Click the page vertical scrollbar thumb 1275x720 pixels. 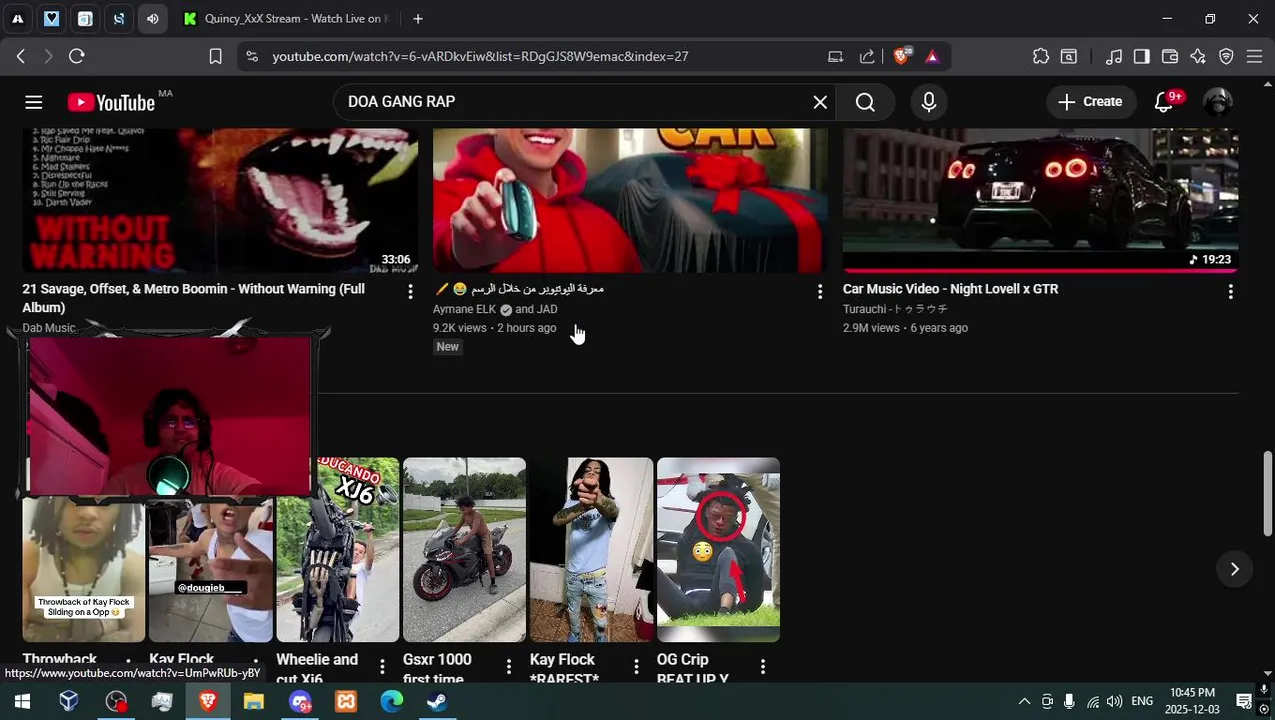[1268, 494]
